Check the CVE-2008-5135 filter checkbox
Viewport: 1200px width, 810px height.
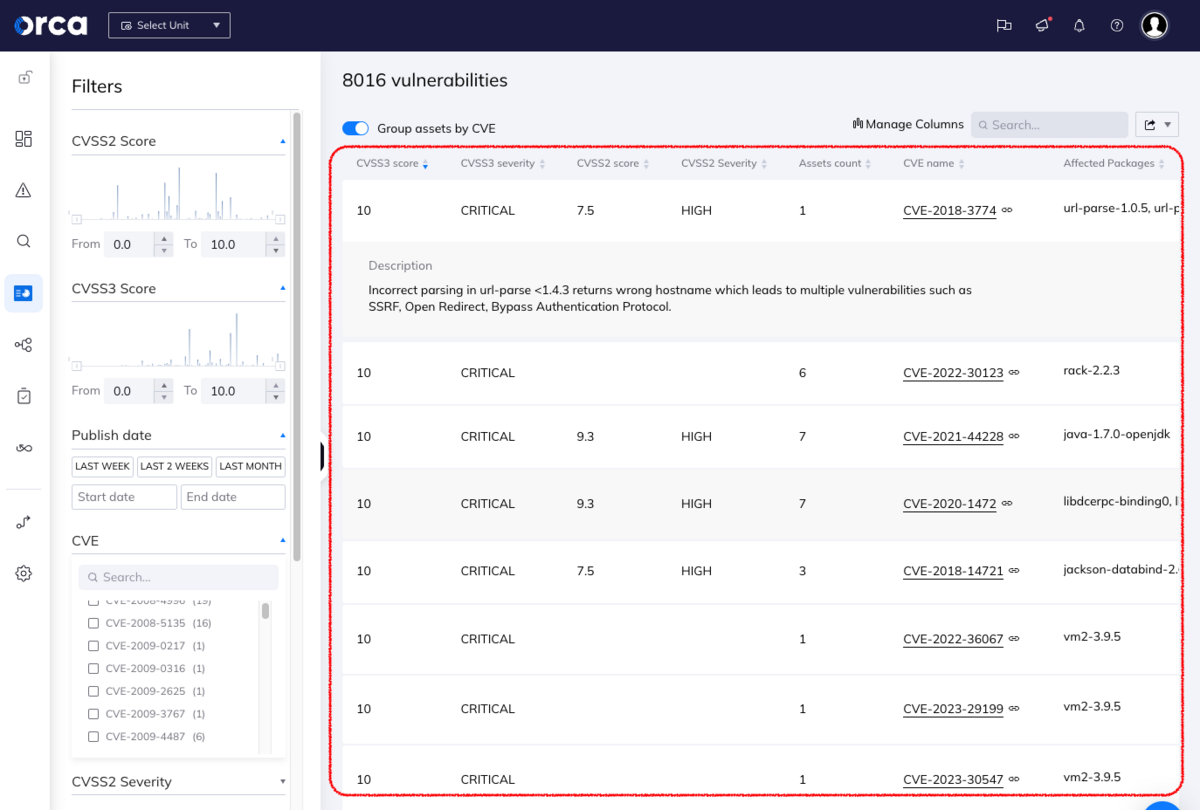tap(93, 623)
